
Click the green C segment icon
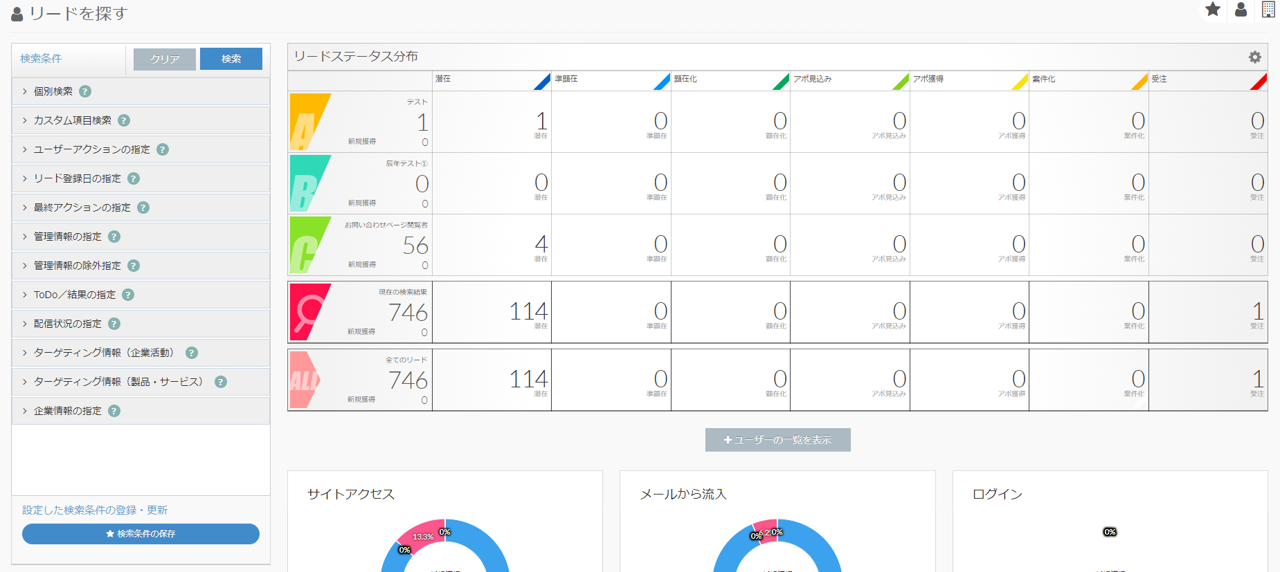[x=308, y=245]
